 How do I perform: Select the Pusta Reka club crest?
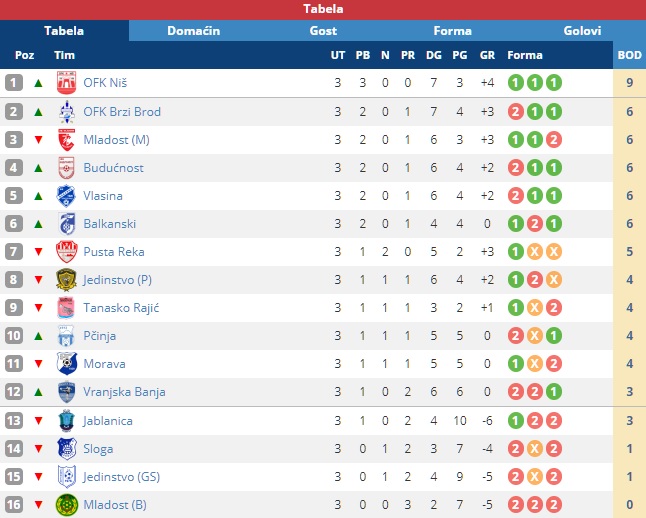tap(66, 252)
